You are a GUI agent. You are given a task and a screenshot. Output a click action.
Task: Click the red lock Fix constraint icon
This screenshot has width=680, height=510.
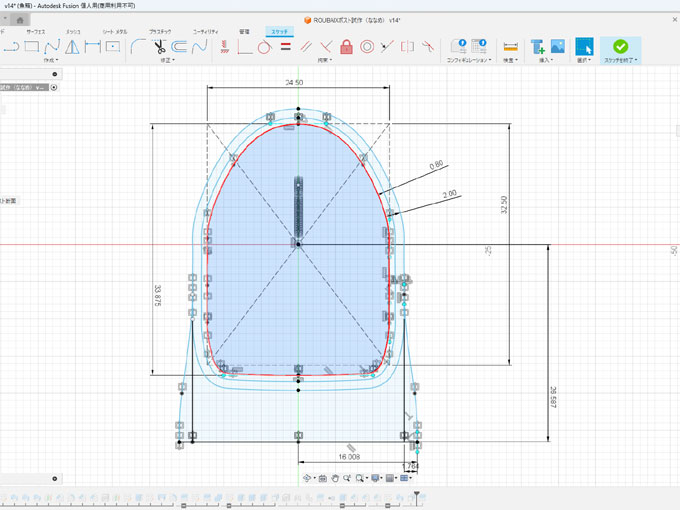tap(347, 47)
